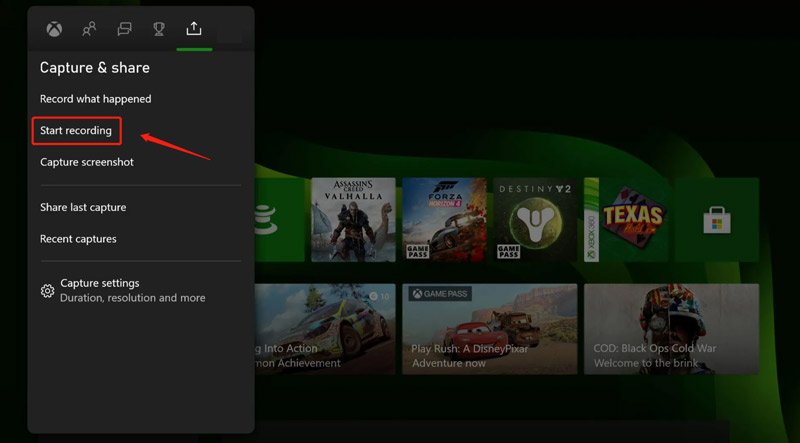Open the Microsoft Store bag tile
800x443 pixels.
click(717, 219)
